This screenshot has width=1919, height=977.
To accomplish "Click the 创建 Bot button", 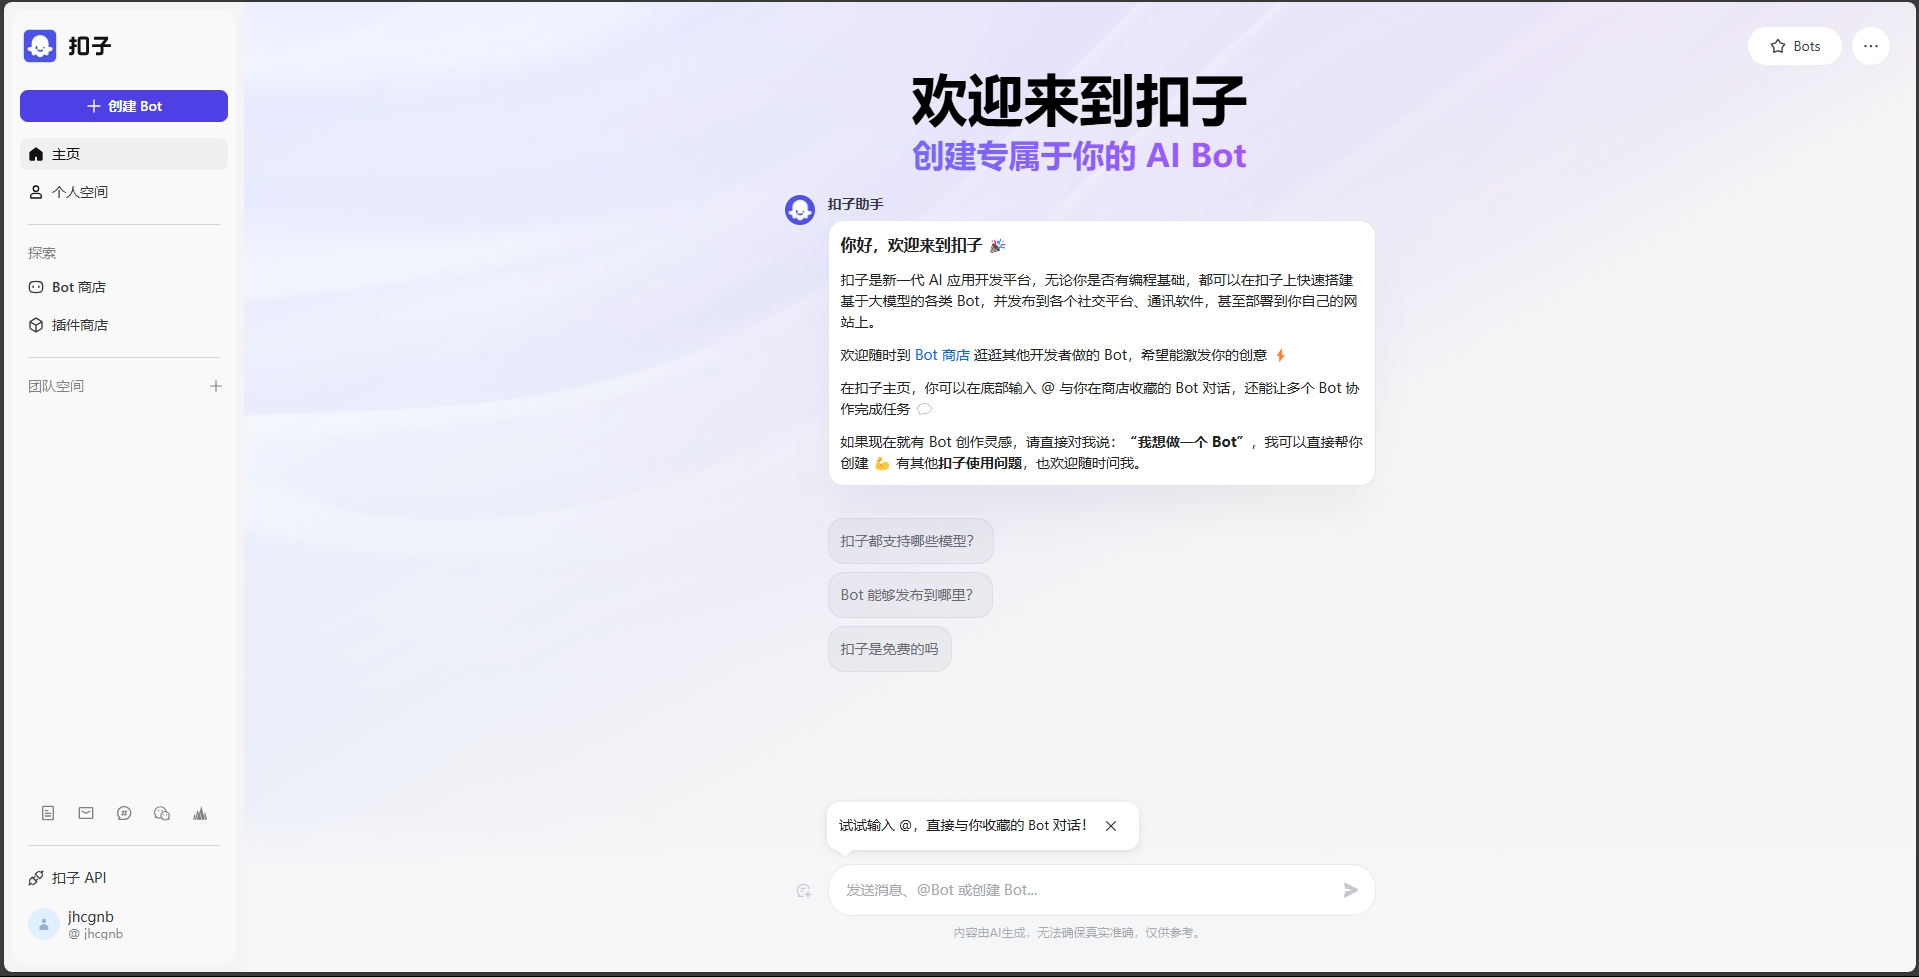I will [x=124, y=106].
